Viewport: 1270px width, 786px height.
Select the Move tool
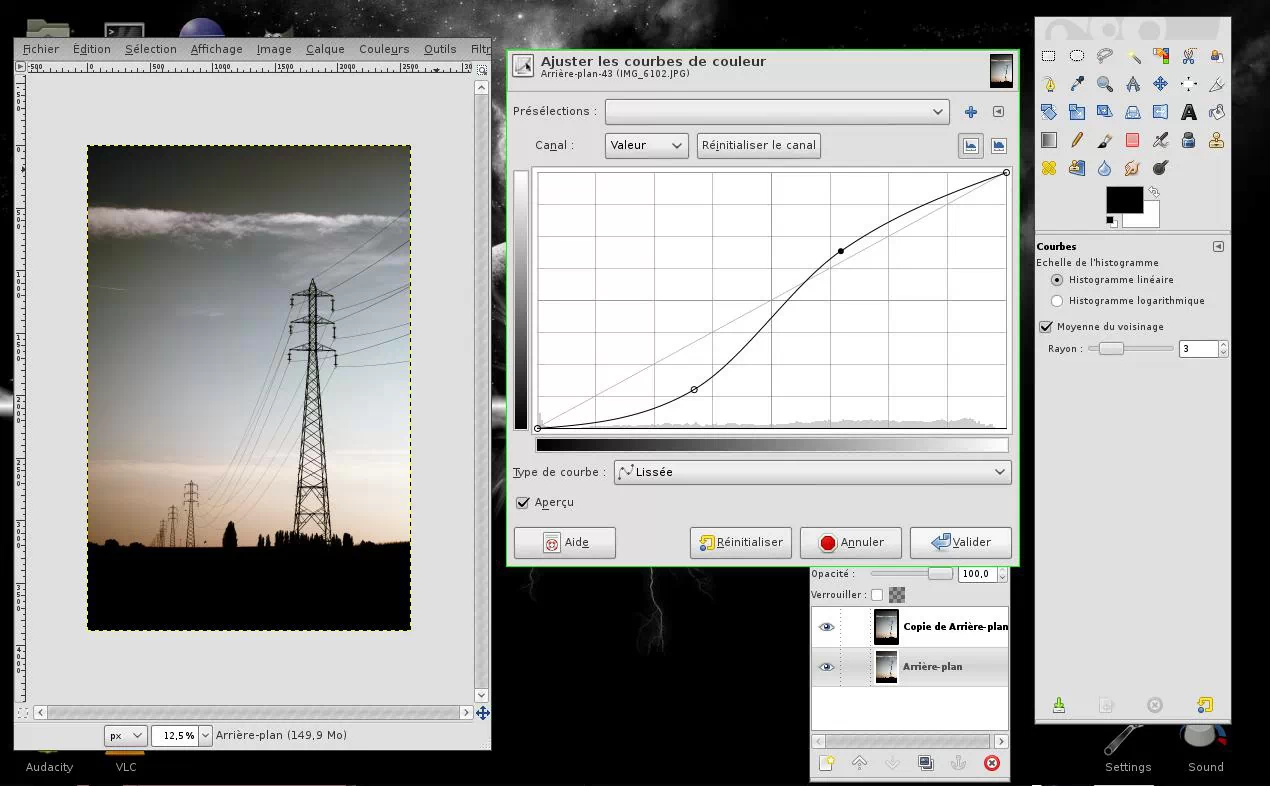point(1160,85)
